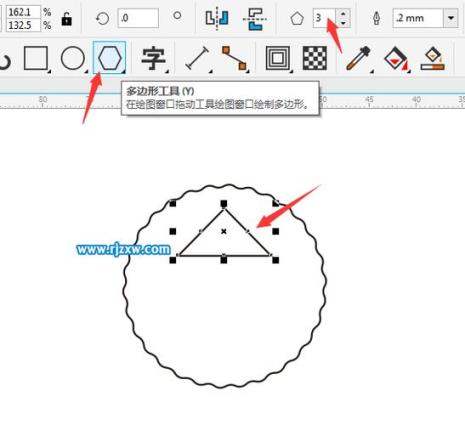This screenshot has width=465, height=425.
Task: Select the Contour concentric squares tool
Action: (277, 58)
